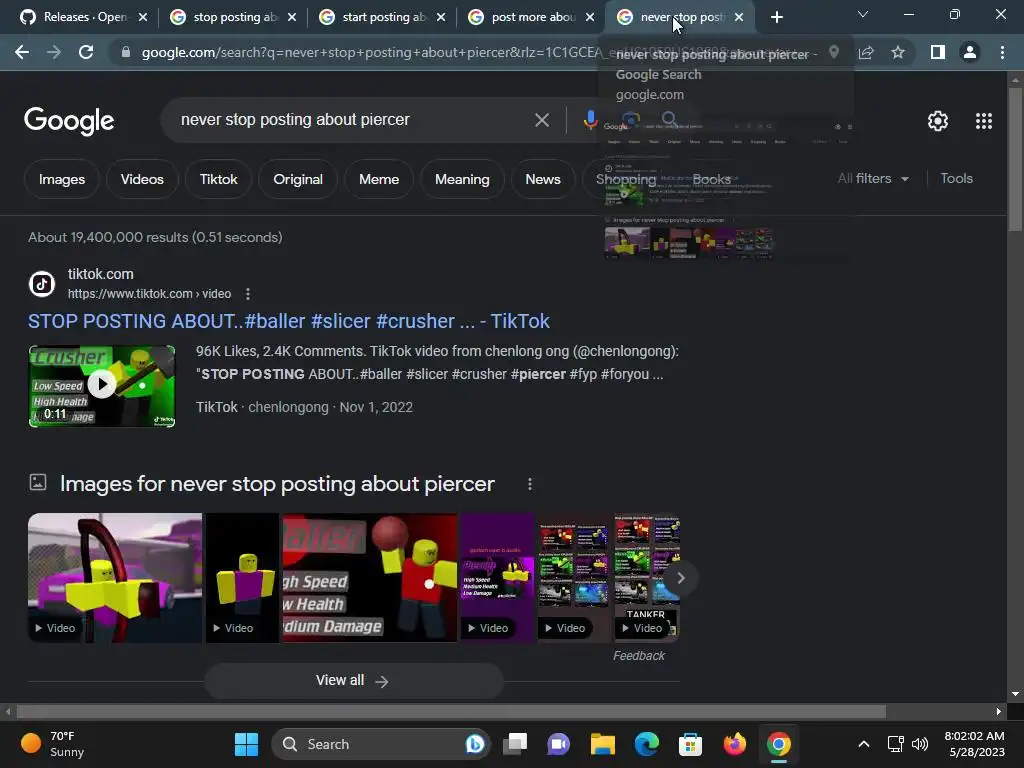Open Microsoft Store from the taskbar
Screen dimensions: 1024x768
[690, 744]
